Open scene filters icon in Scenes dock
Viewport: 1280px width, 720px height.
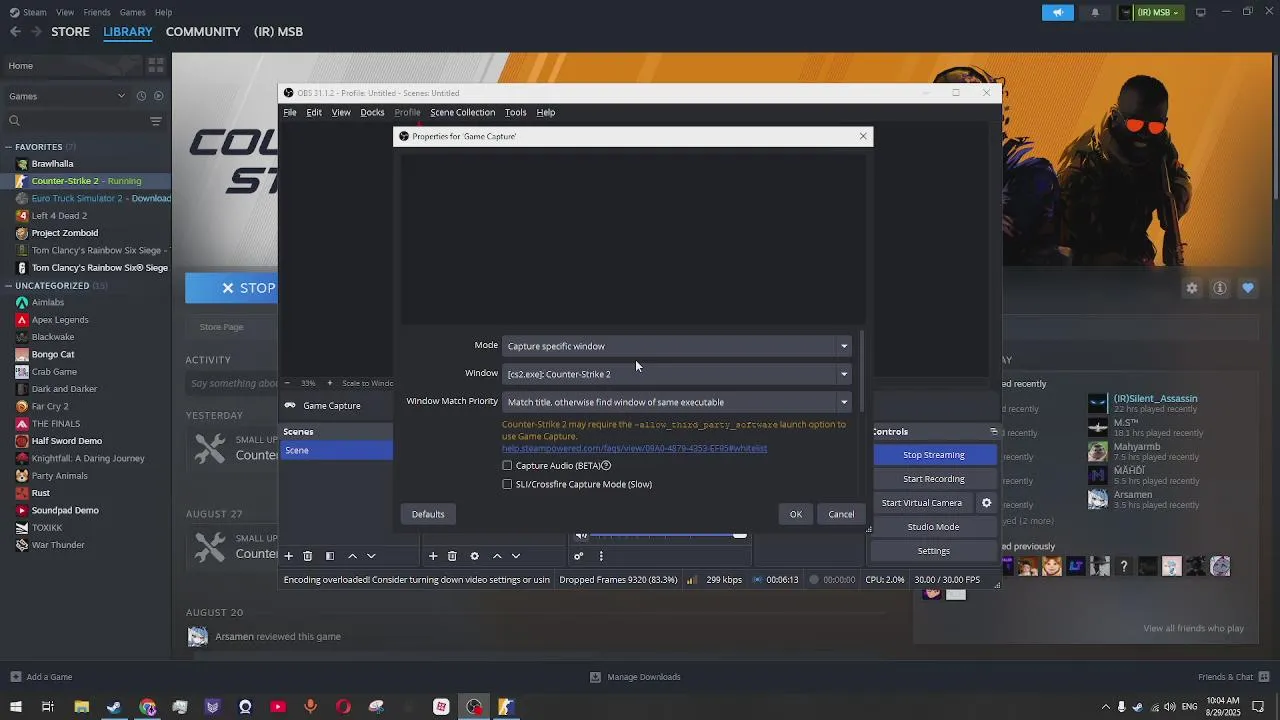point(329,556)
